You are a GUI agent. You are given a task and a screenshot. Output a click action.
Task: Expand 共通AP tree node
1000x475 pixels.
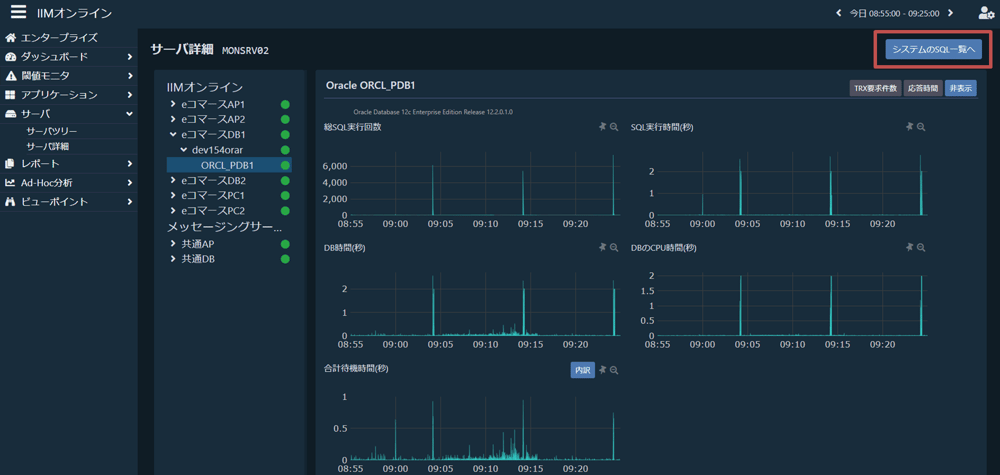173,244
